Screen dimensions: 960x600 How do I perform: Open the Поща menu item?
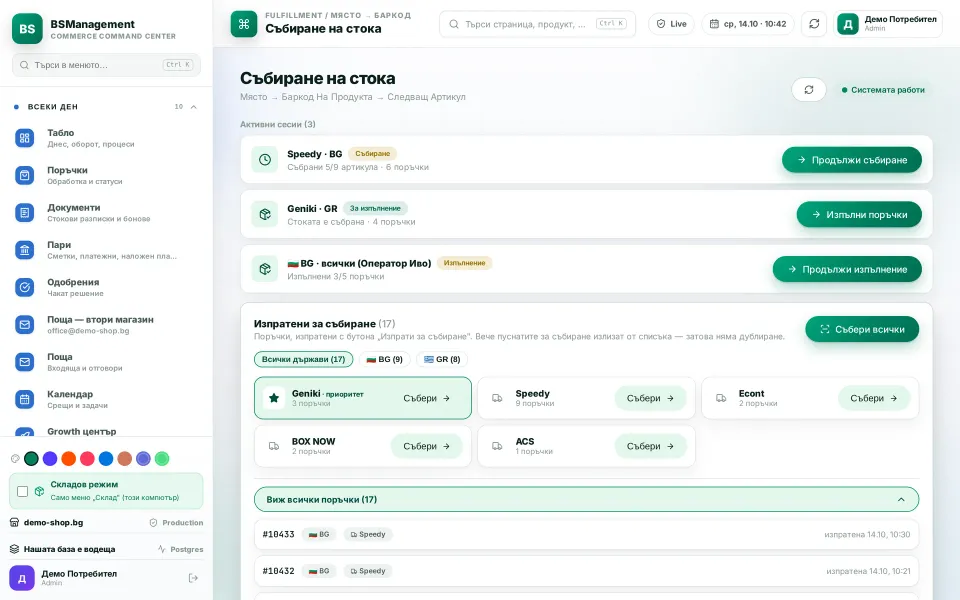pos(107,362)
